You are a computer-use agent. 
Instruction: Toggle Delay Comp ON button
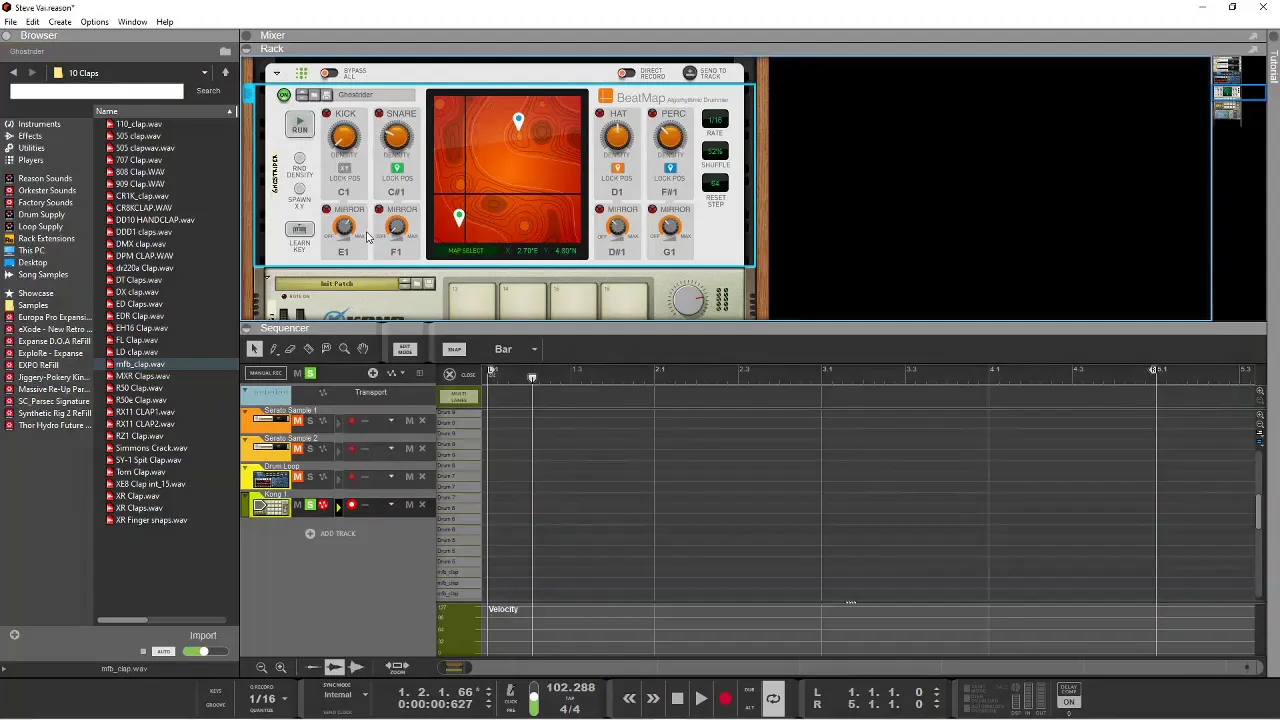click(1069, 701)
